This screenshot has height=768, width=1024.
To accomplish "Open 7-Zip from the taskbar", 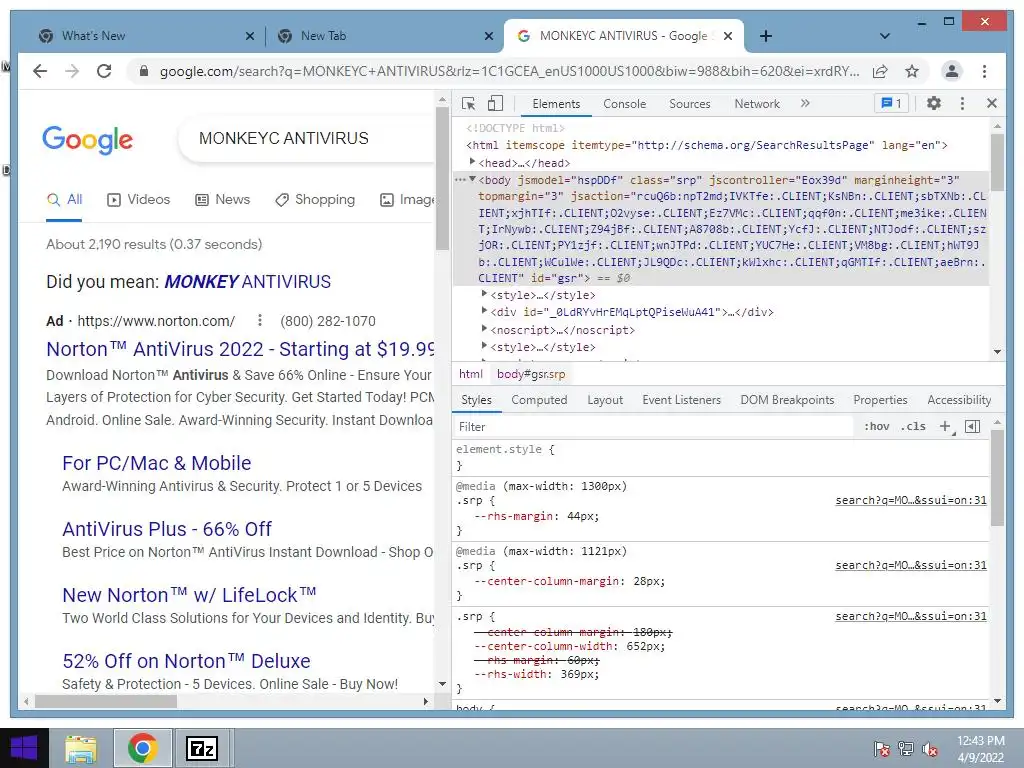I will (201, 748).
